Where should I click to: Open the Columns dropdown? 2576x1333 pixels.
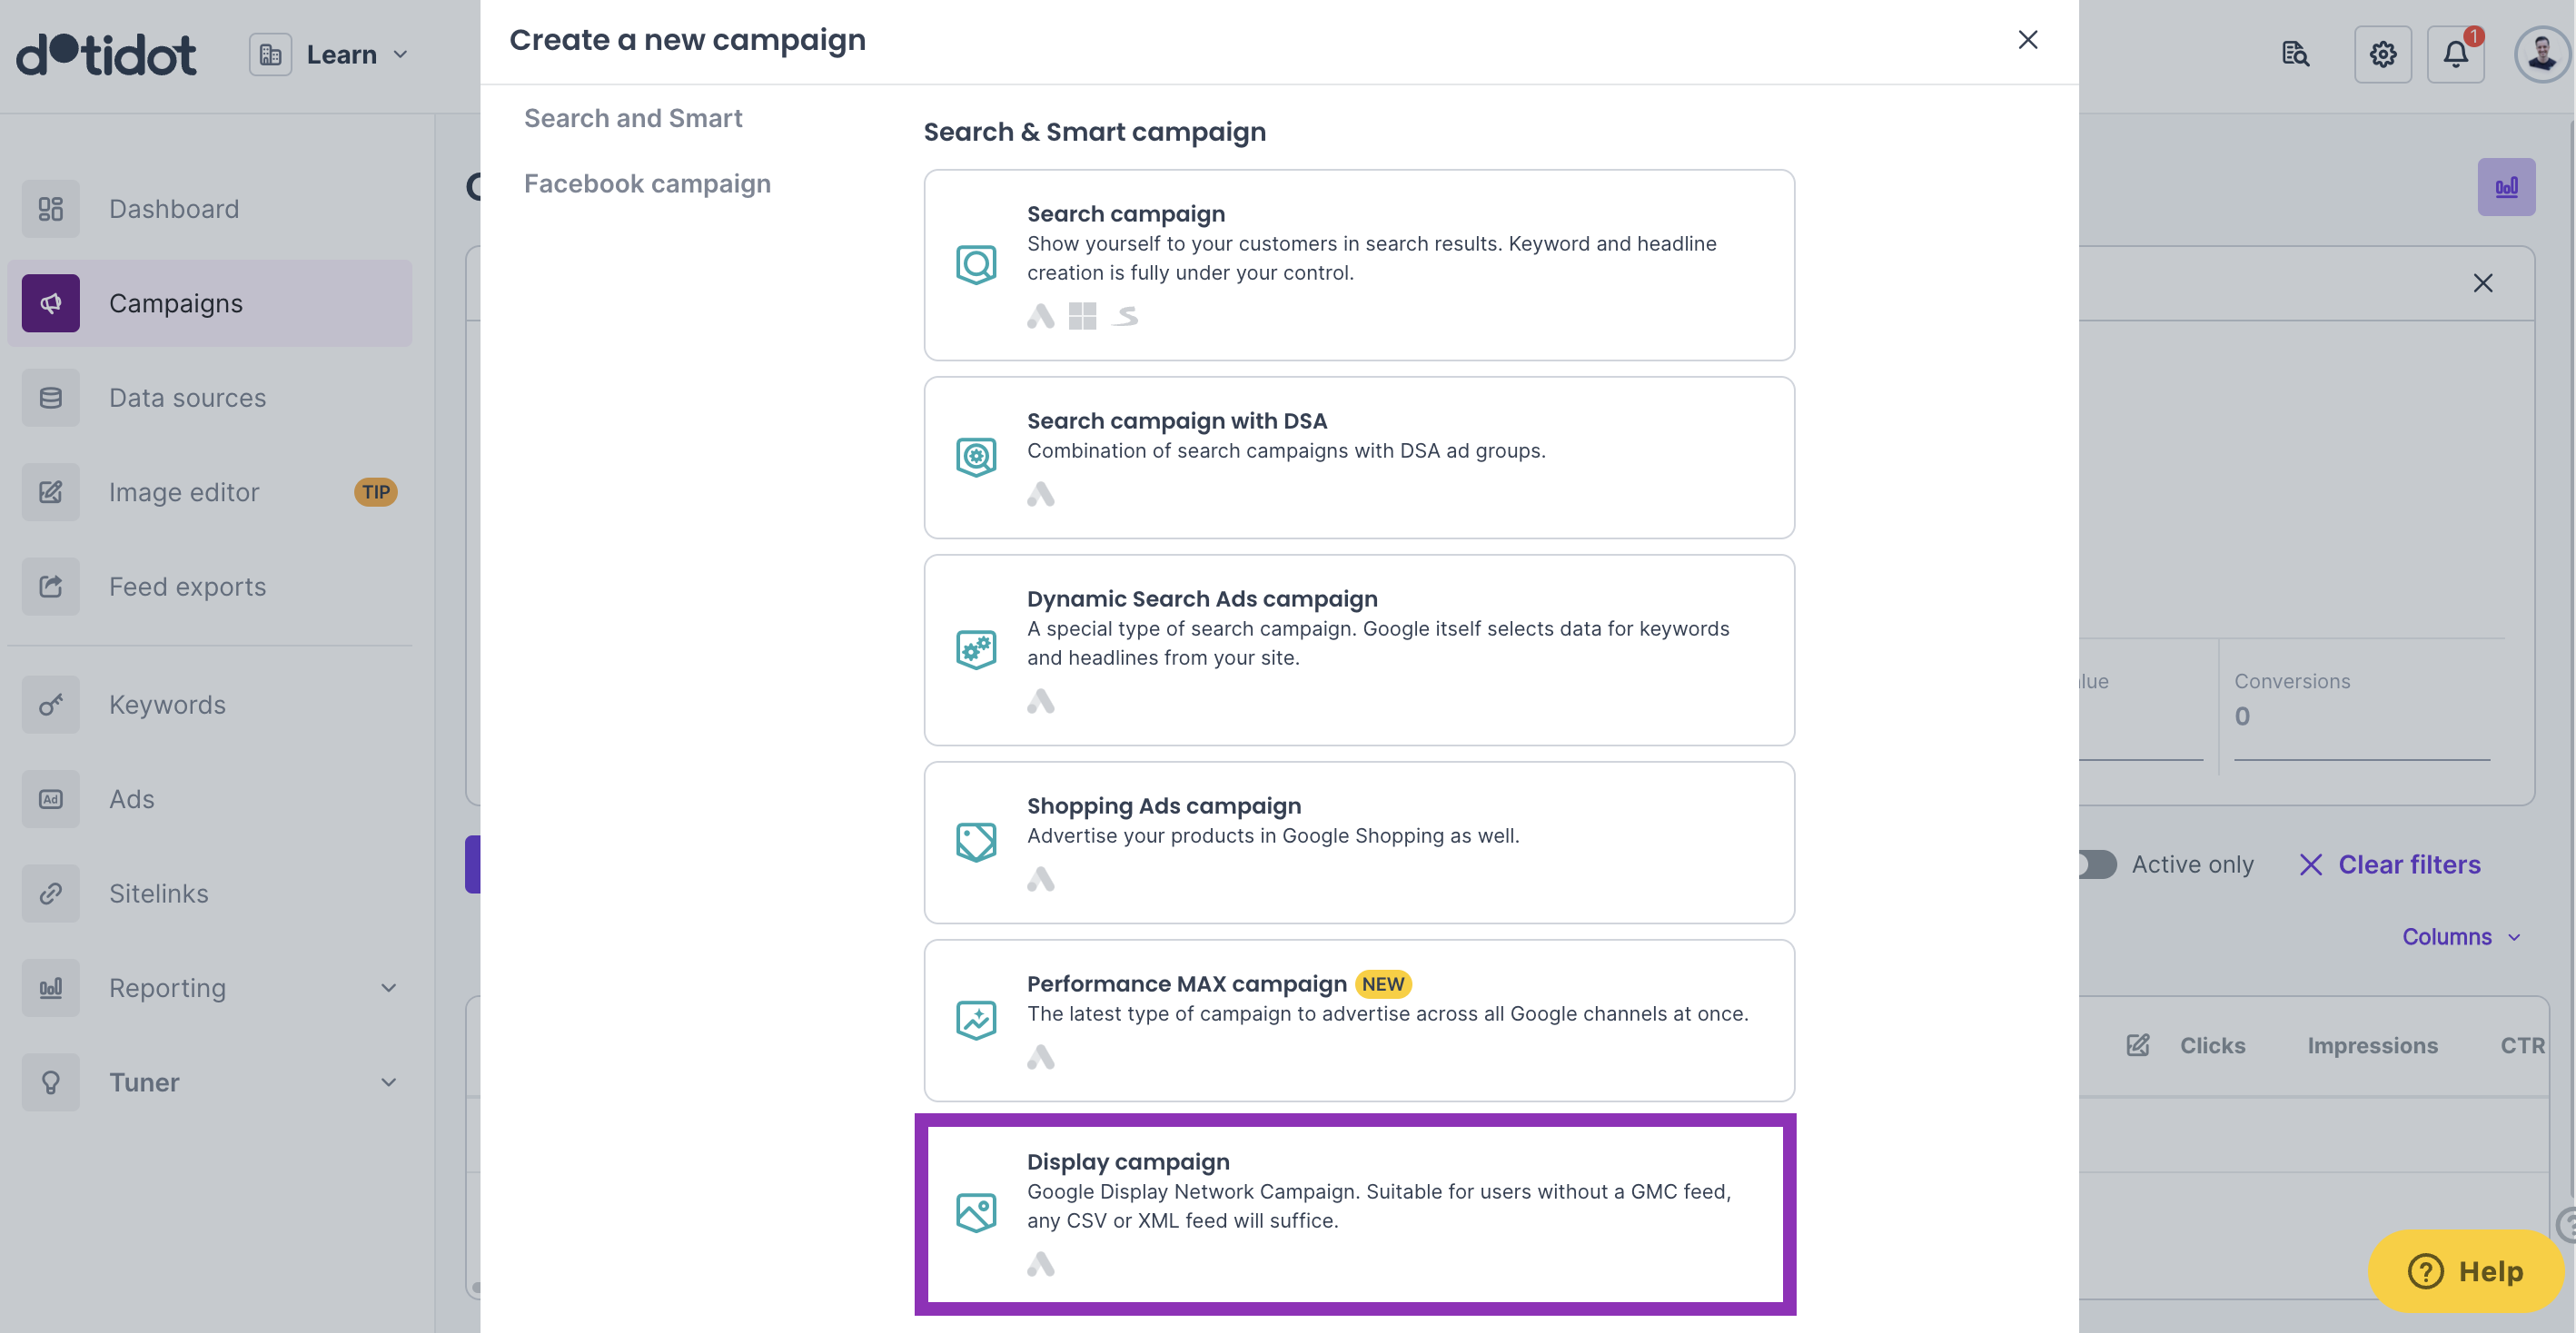(x=2460, y=937)
